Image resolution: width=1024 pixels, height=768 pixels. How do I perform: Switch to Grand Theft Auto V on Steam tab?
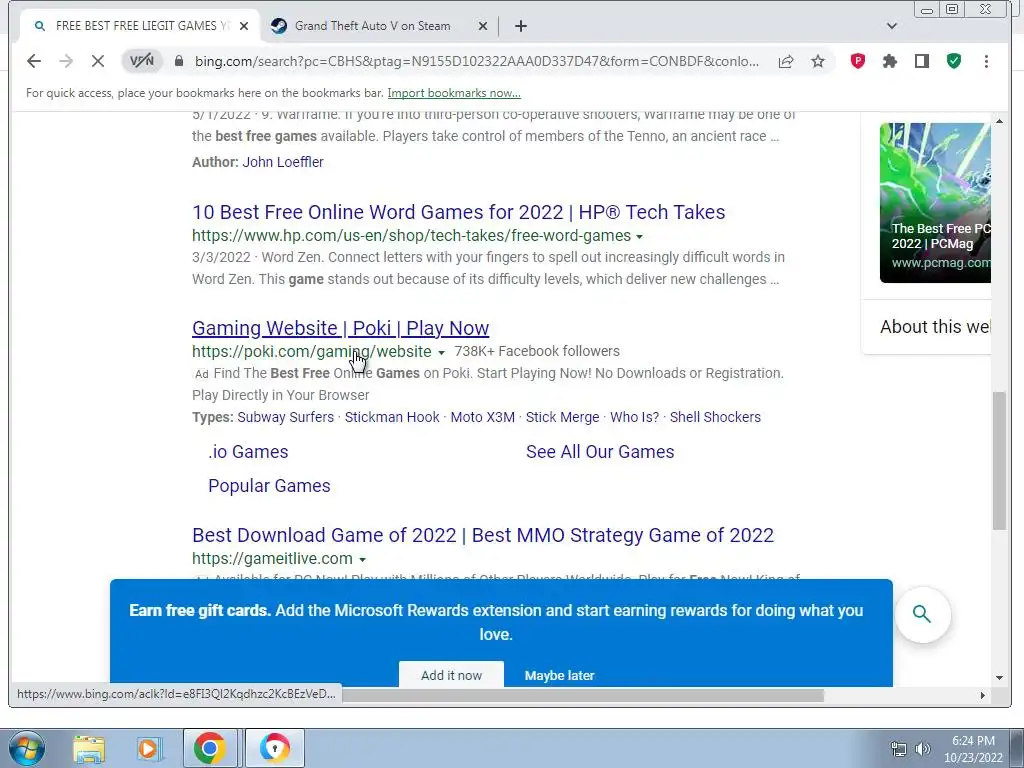(372, 26)
